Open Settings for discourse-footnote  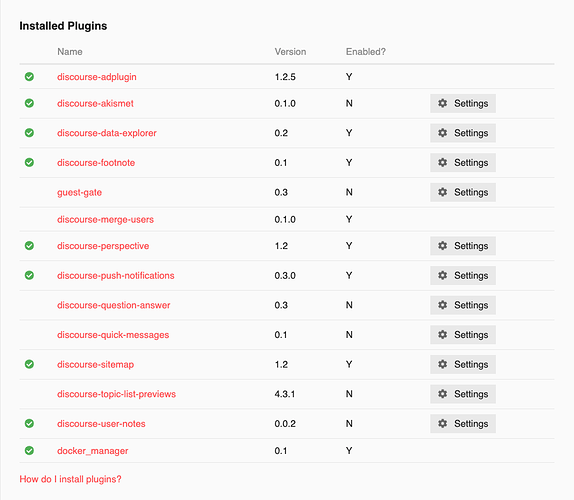[x=463, y=163]
